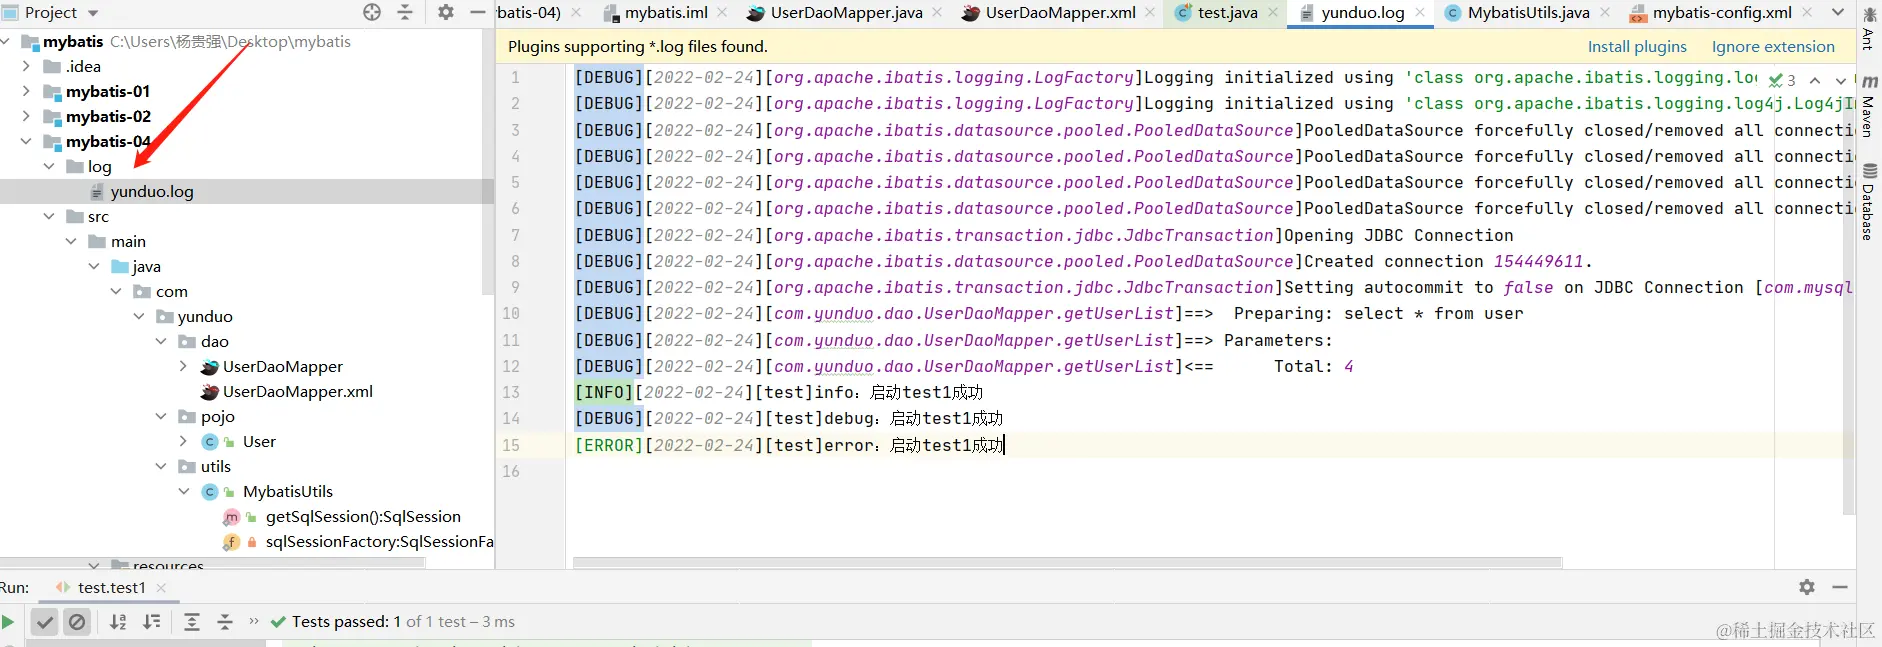Close the test.java tab
The image size is (1882, 647).
tap(1273, 13)
